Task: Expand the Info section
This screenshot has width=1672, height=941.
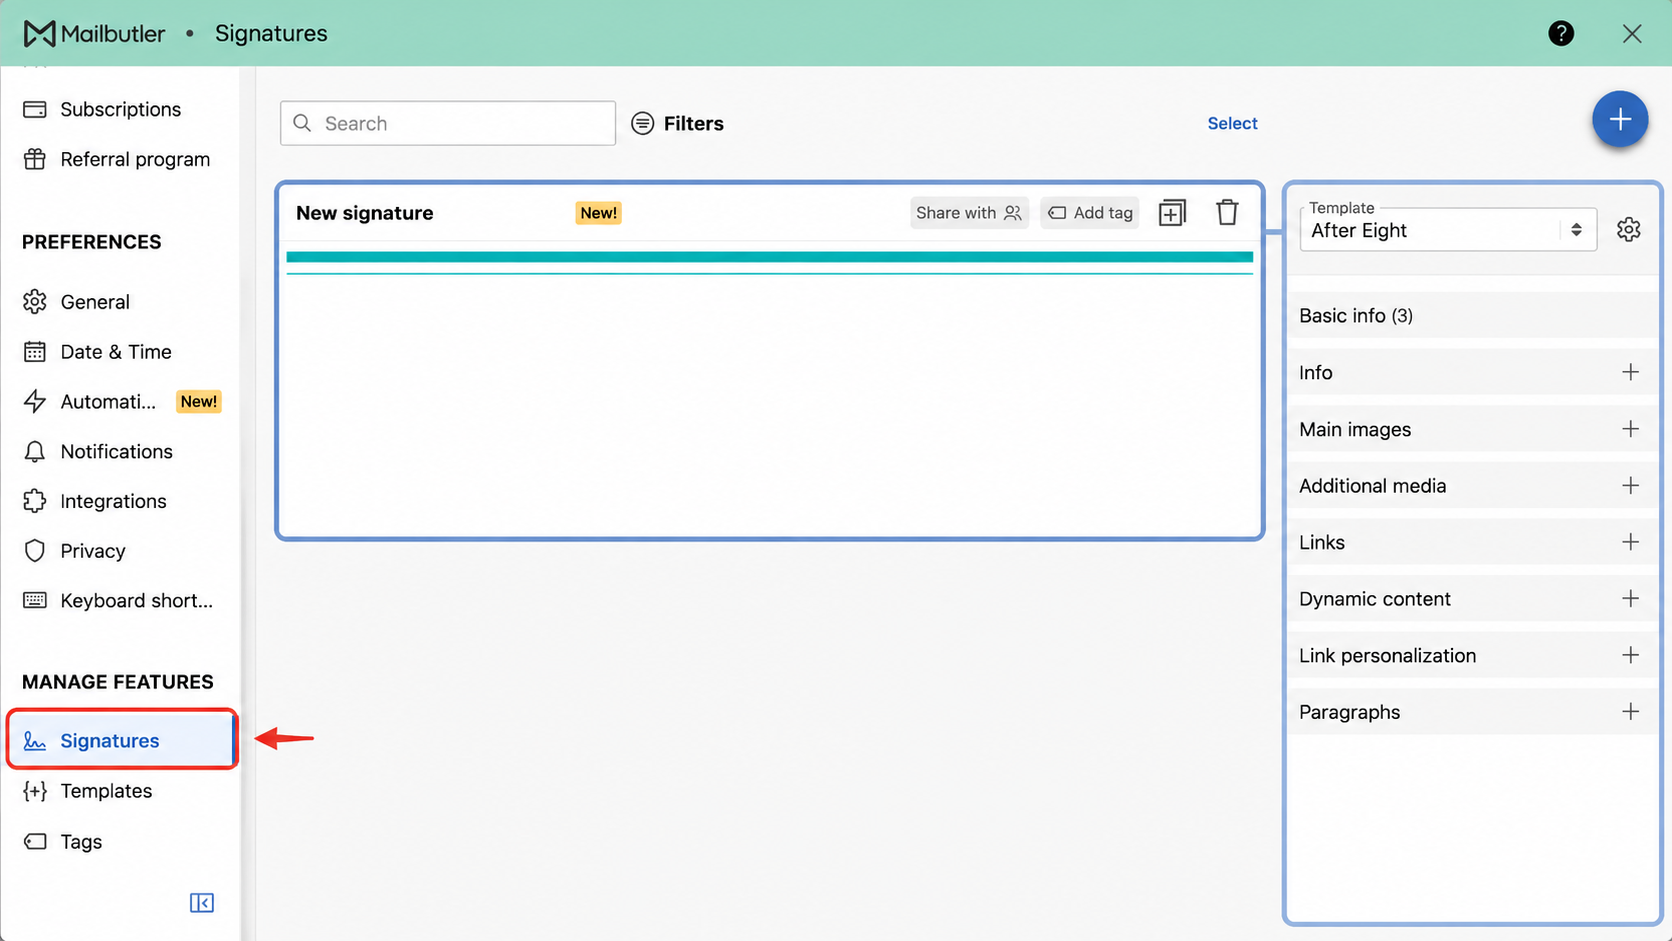Action: [x=1630, y=372]
